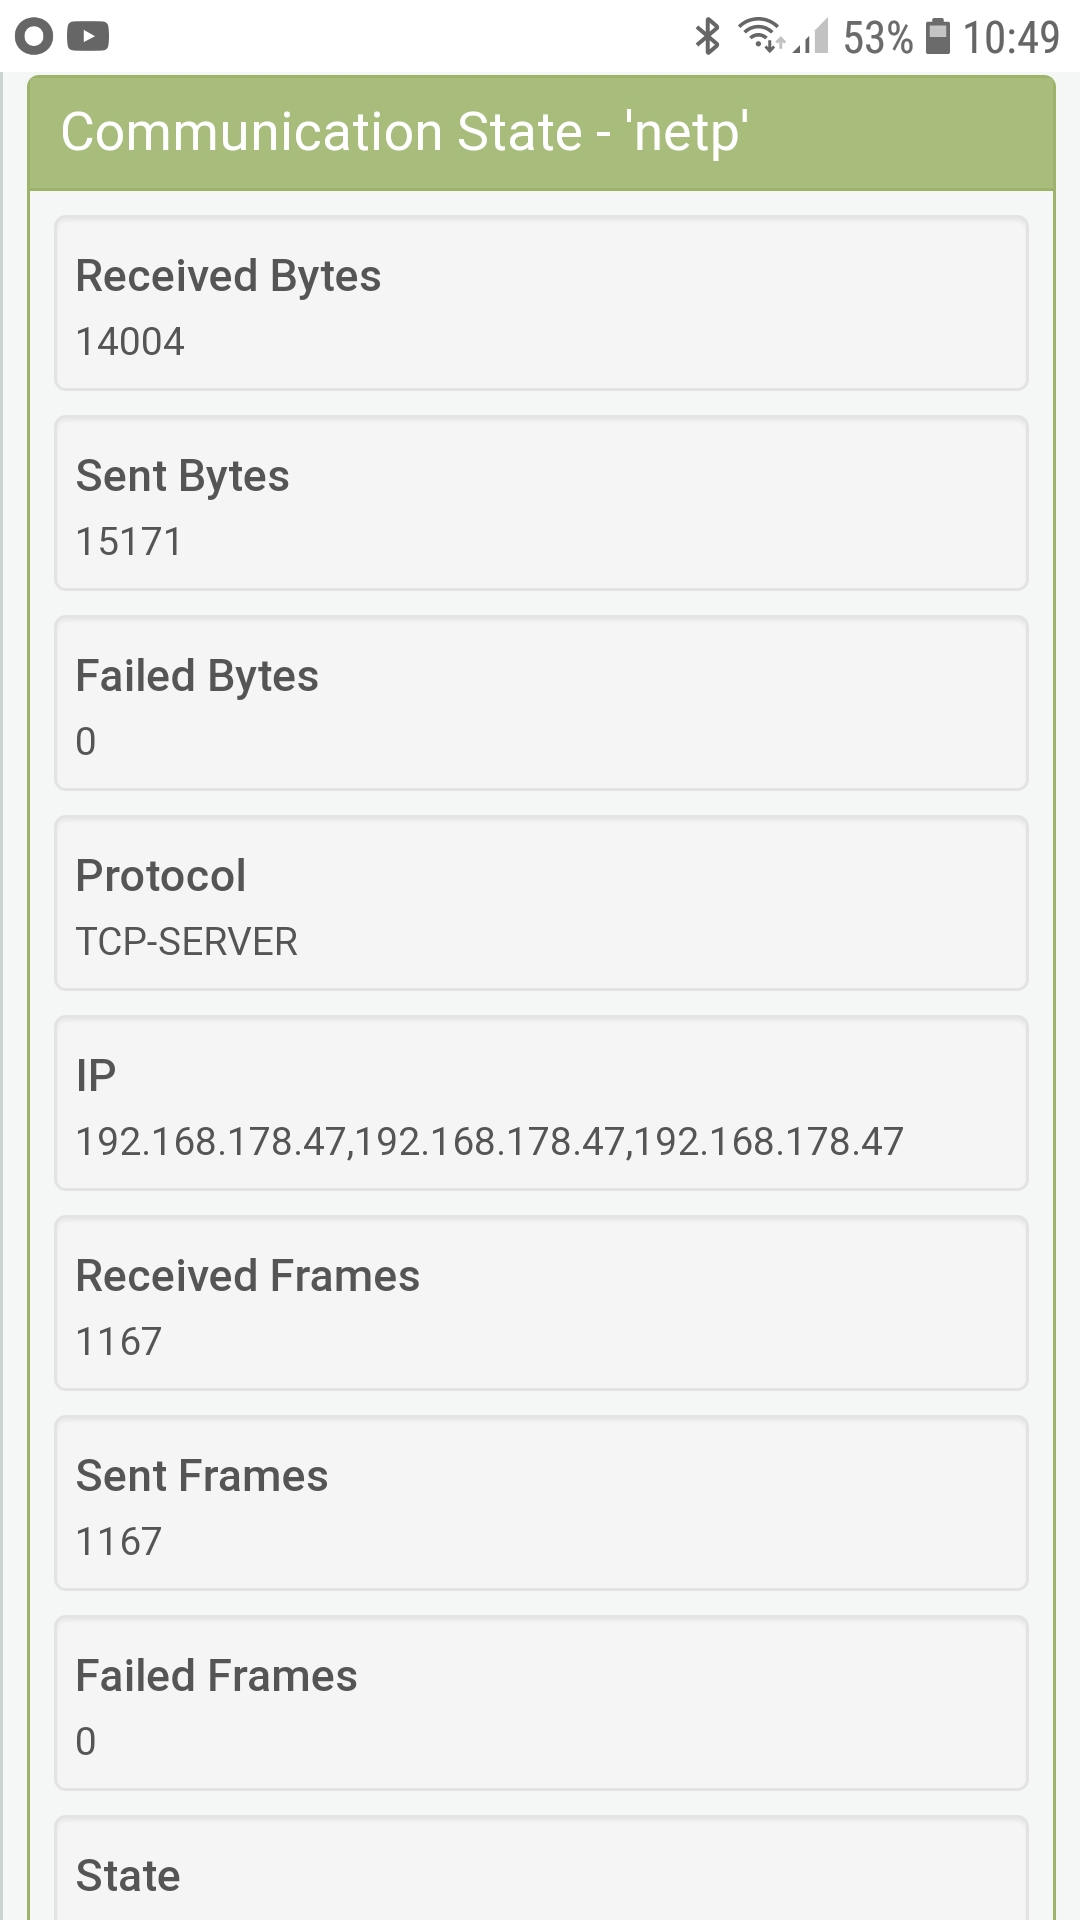
Task: Tap the Received Bytes value 14004
Action: tap(130, 342)
